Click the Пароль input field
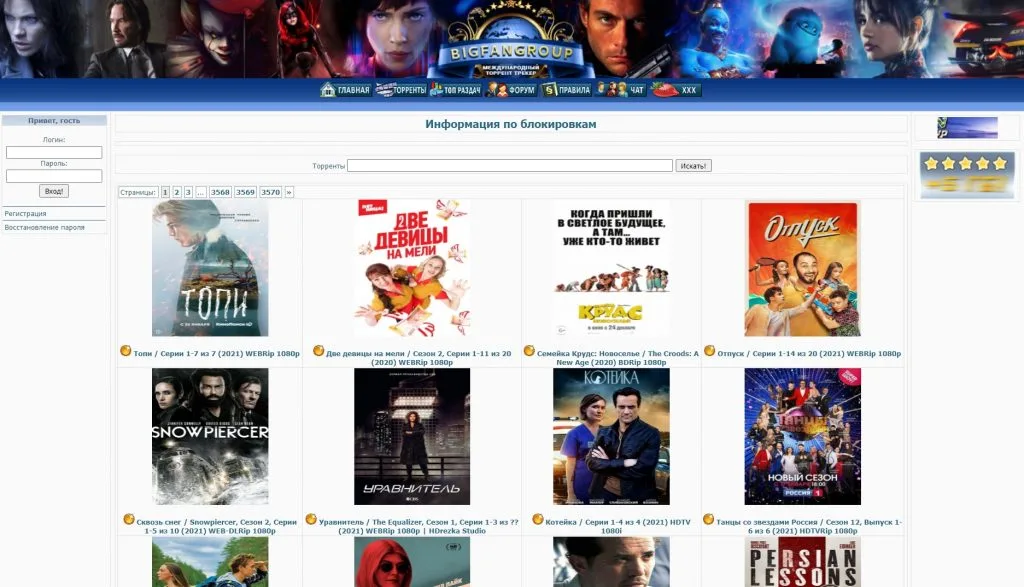 (54, 176)
